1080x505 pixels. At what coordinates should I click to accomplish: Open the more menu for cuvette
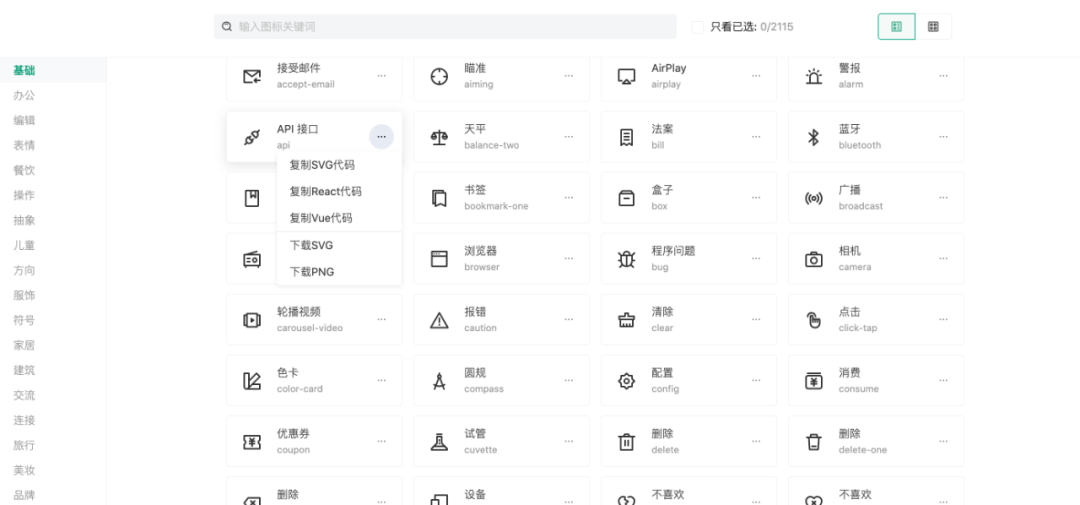[x=569, y=441]
